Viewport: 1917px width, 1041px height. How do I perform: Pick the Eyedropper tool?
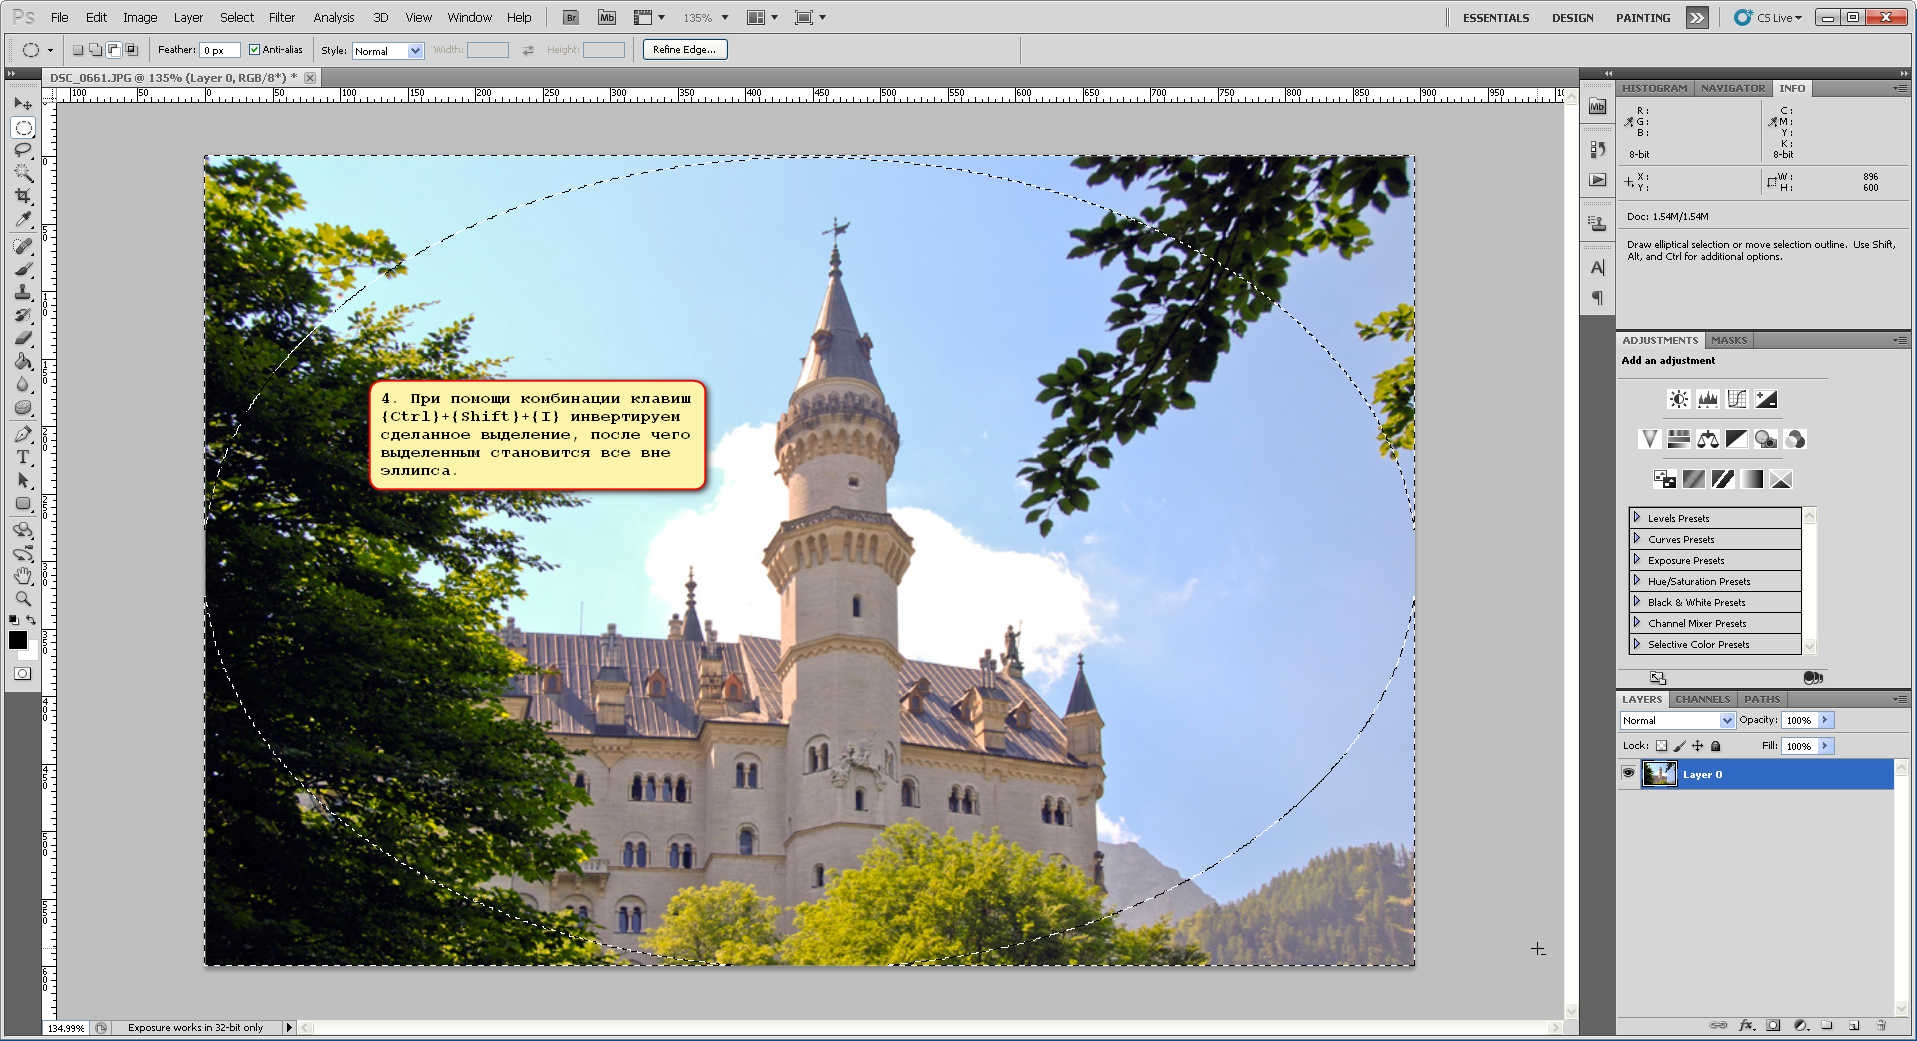click(x=23, y=220)
